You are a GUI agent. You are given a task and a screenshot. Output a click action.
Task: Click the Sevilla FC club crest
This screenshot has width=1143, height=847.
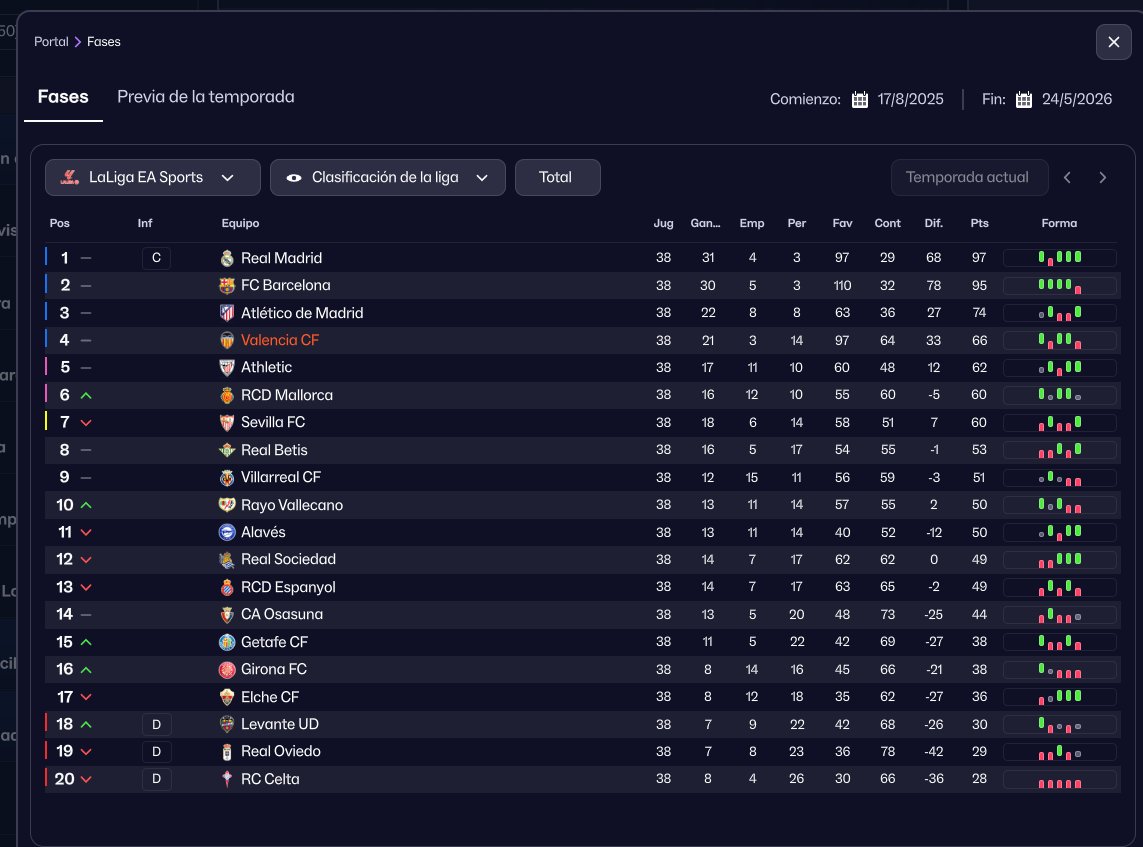point(227,423)
